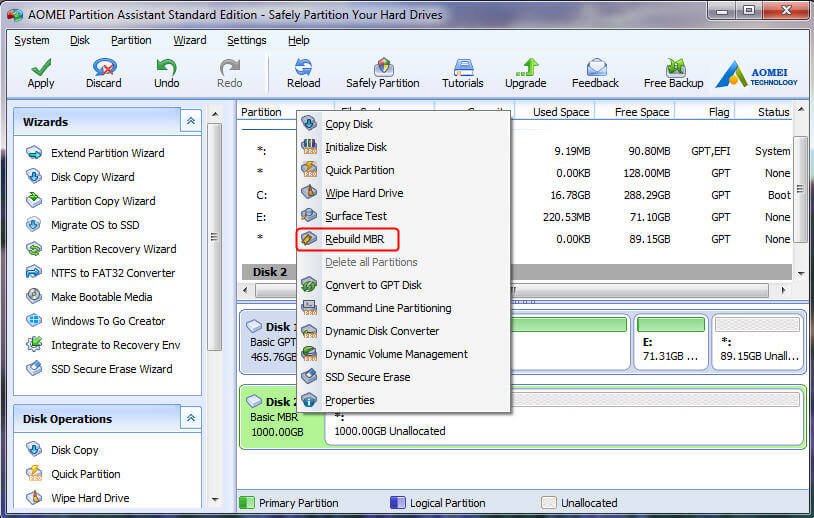Select the 1000.00GB Unallocated space
Viewport: 814px width, 518px height.
[563, 419]
